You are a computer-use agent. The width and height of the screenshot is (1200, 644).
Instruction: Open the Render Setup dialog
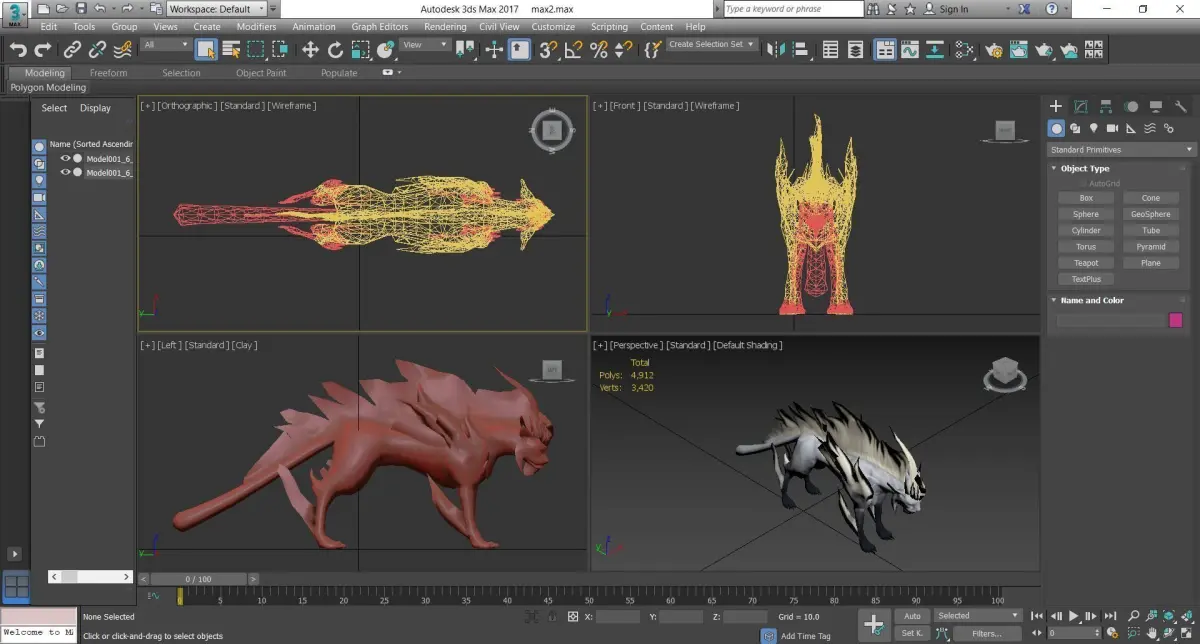pos(994,49)
